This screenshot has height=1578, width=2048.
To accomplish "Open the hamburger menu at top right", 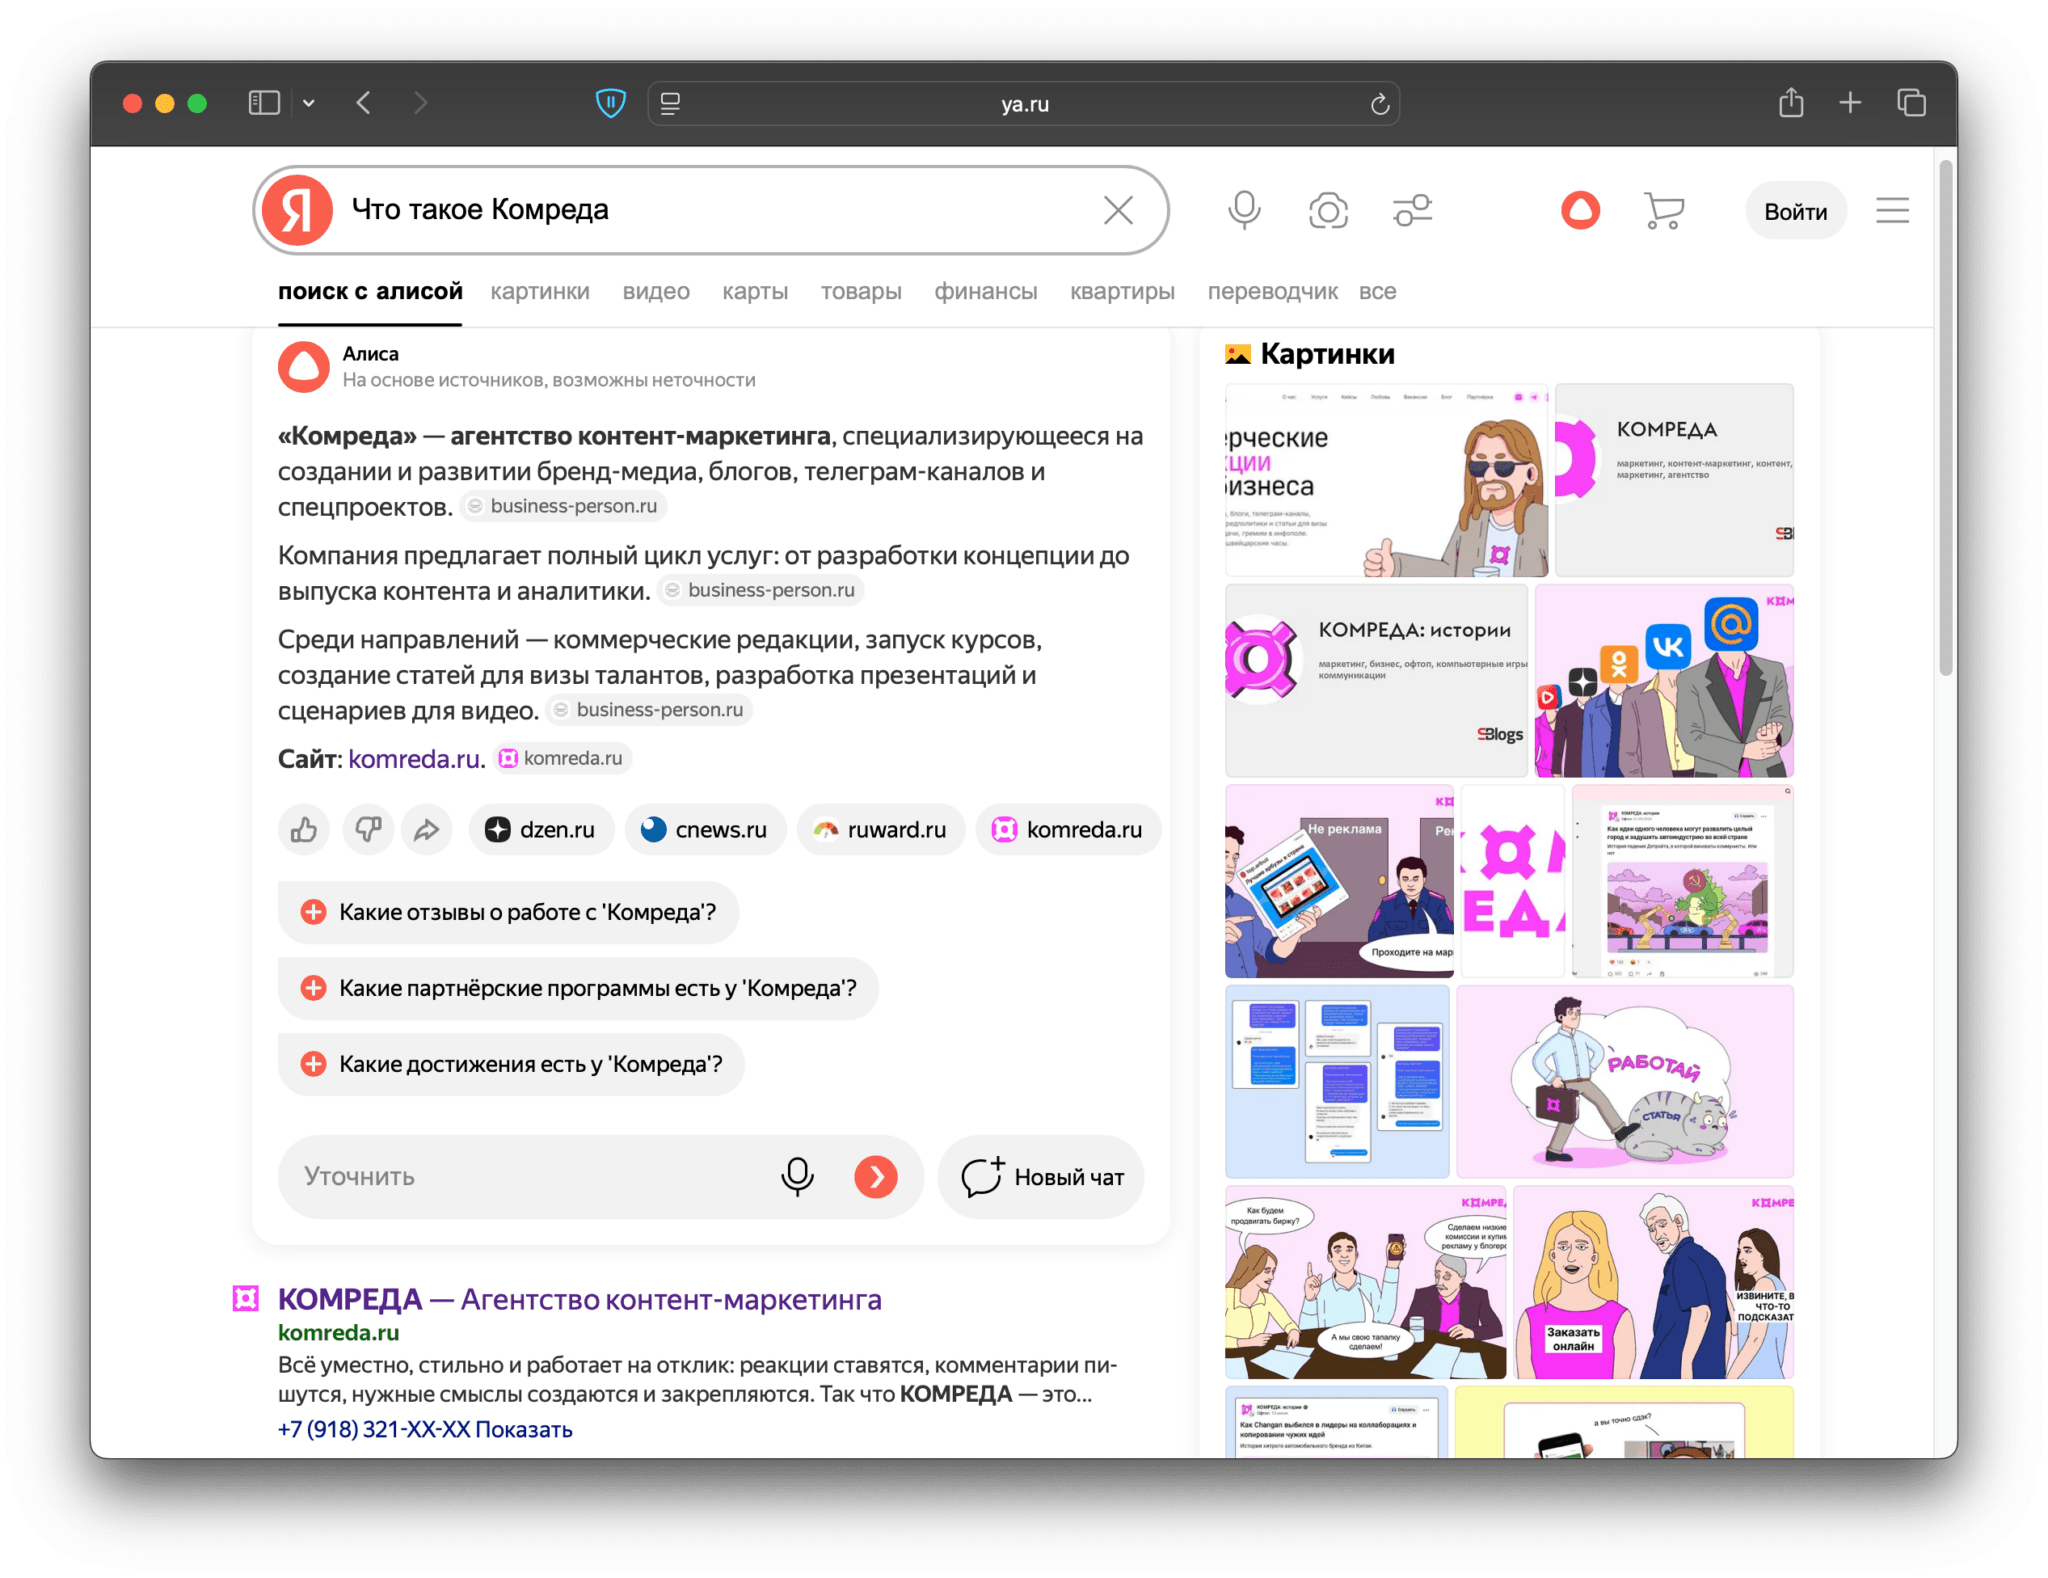I will coord(1892,211).
